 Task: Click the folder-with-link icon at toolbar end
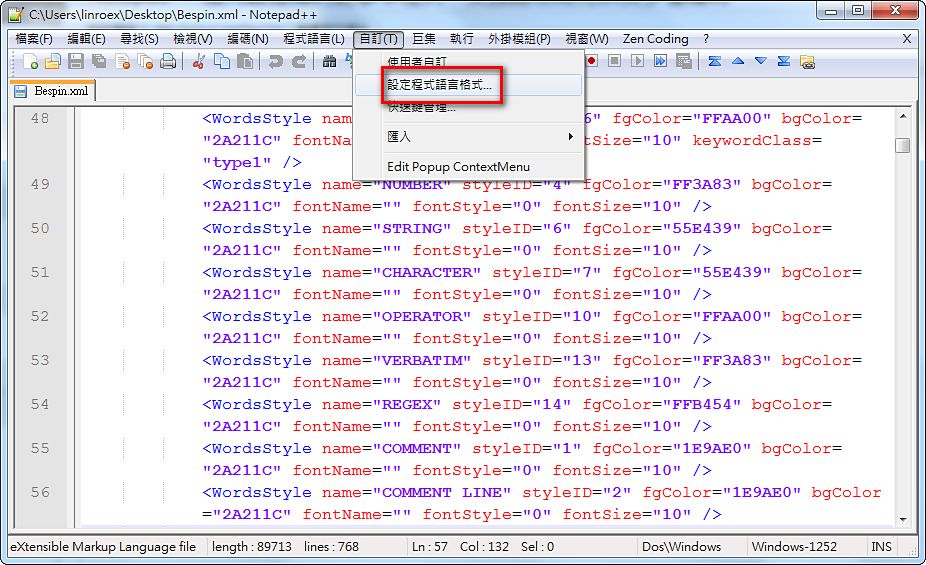807,61
